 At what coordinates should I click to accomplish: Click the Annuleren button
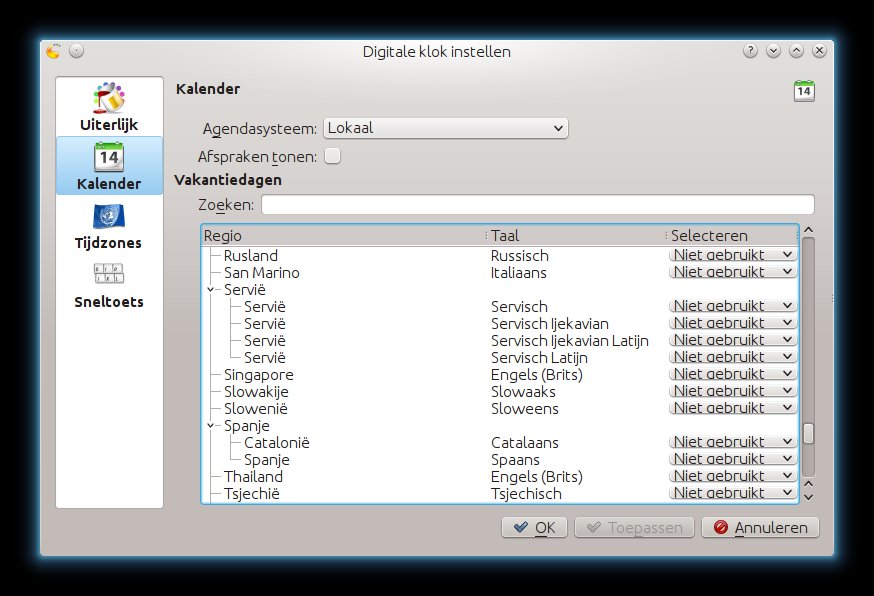point(761,527)
